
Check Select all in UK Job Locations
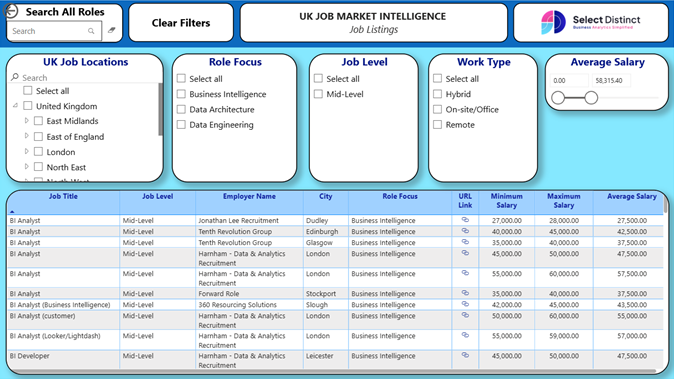pos(28,90)
